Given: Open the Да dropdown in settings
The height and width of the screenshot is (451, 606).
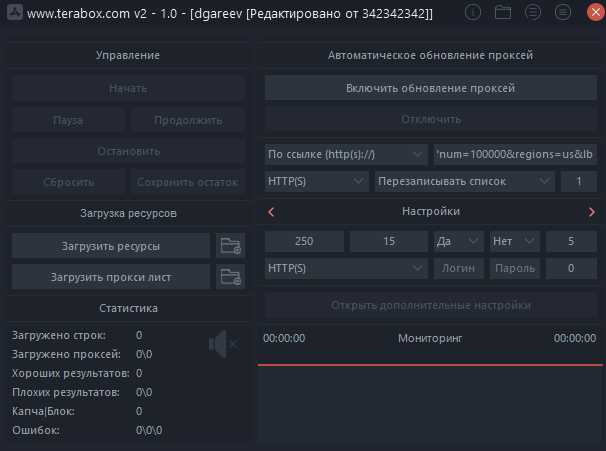Looking at the screenshot, I should point(459,241).
